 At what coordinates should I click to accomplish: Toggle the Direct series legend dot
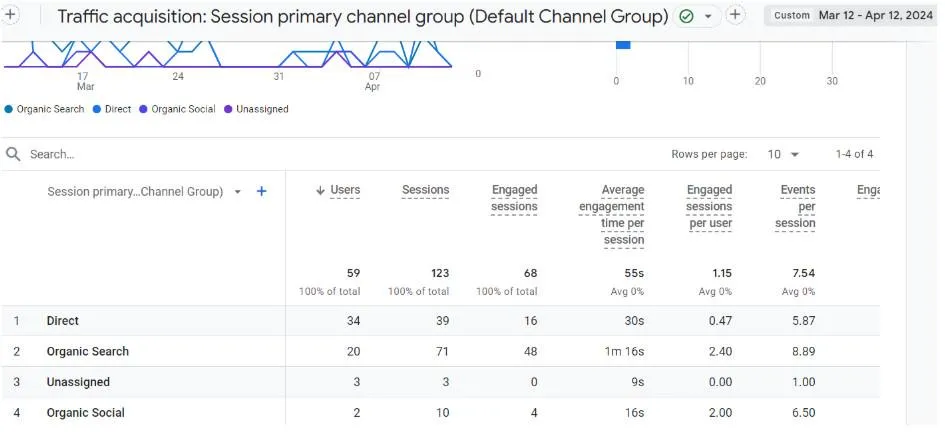pos(97,109)
